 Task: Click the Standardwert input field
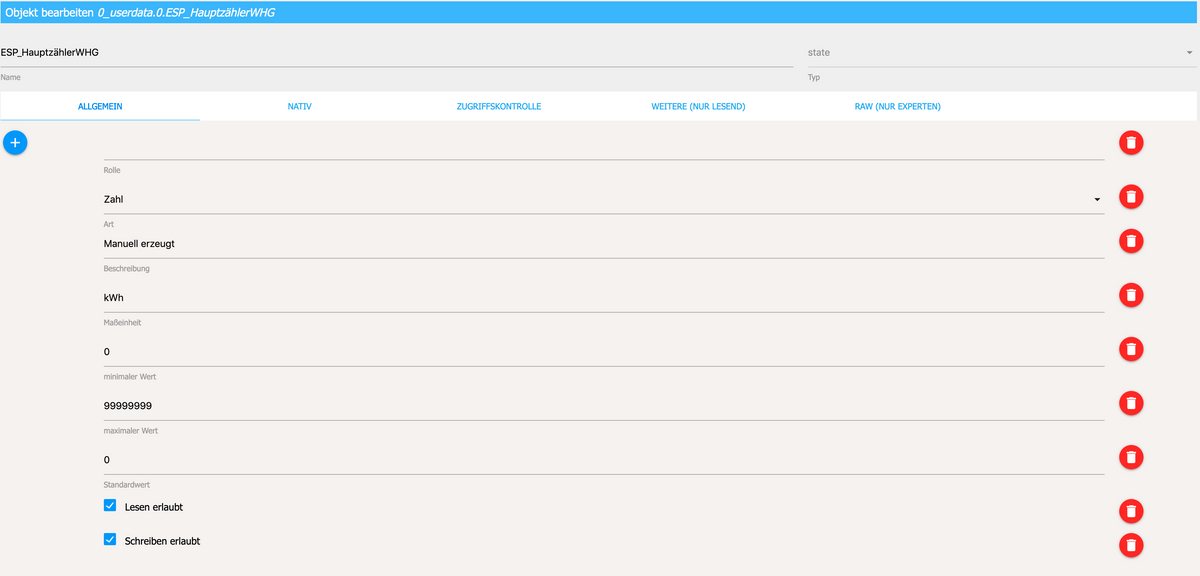(604, 460)
